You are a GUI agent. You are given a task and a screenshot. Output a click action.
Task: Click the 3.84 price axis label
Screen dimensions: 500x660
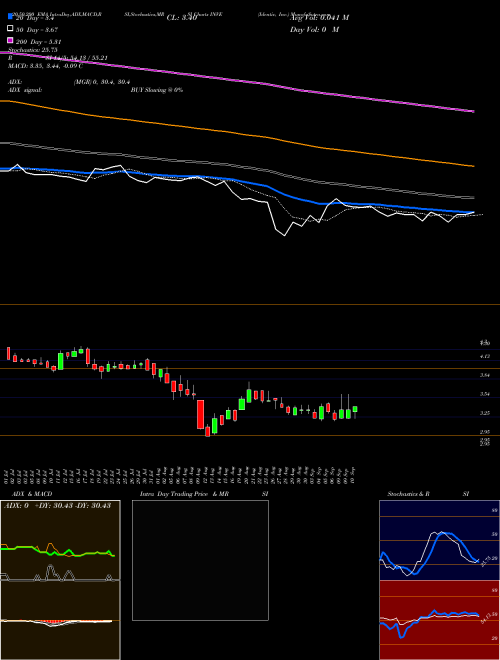click(x=484, y=375)
